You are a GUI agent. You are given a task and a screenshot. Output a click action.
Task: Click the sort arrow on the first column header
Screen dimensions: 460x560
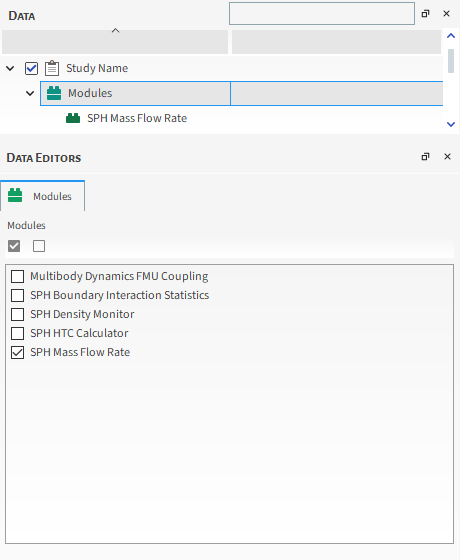115,31
